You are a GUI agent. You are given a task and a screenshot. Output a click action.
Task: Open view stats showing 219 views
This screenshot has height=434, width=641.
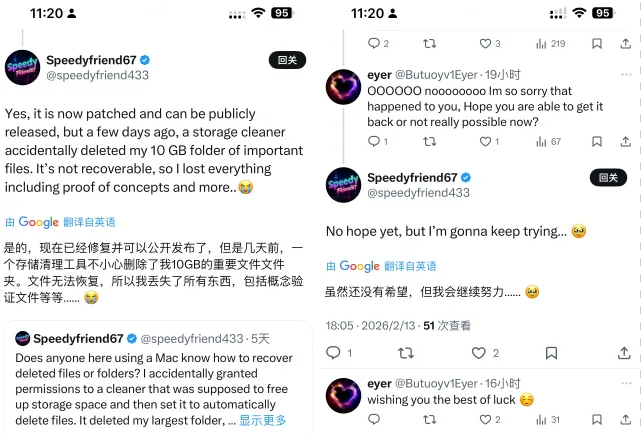[551, 44]
